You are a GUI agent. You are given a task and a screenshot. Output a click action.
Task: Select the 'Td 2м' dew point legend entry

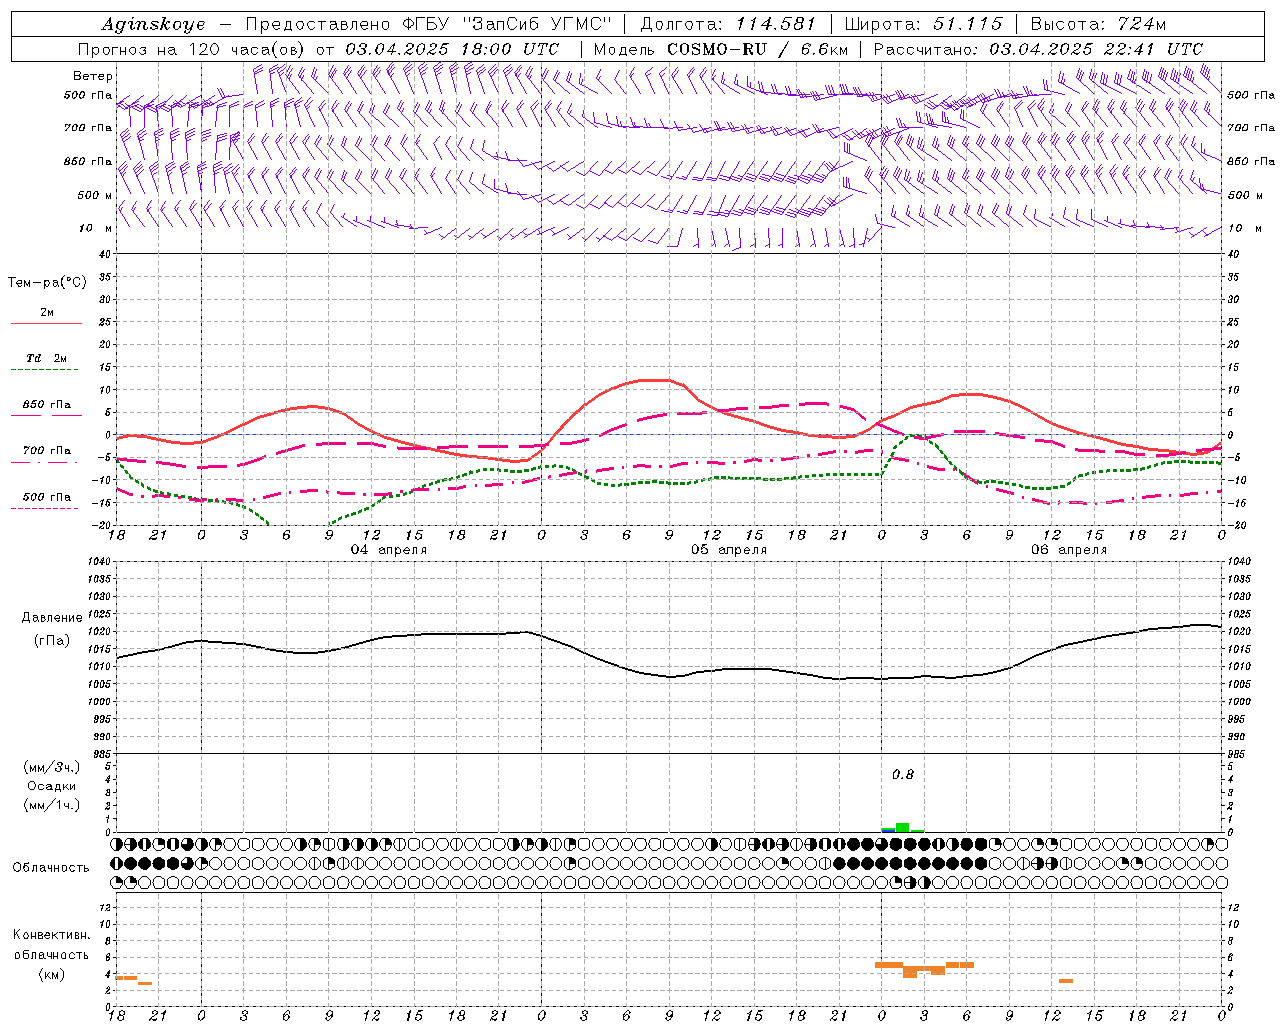[46, 358]
